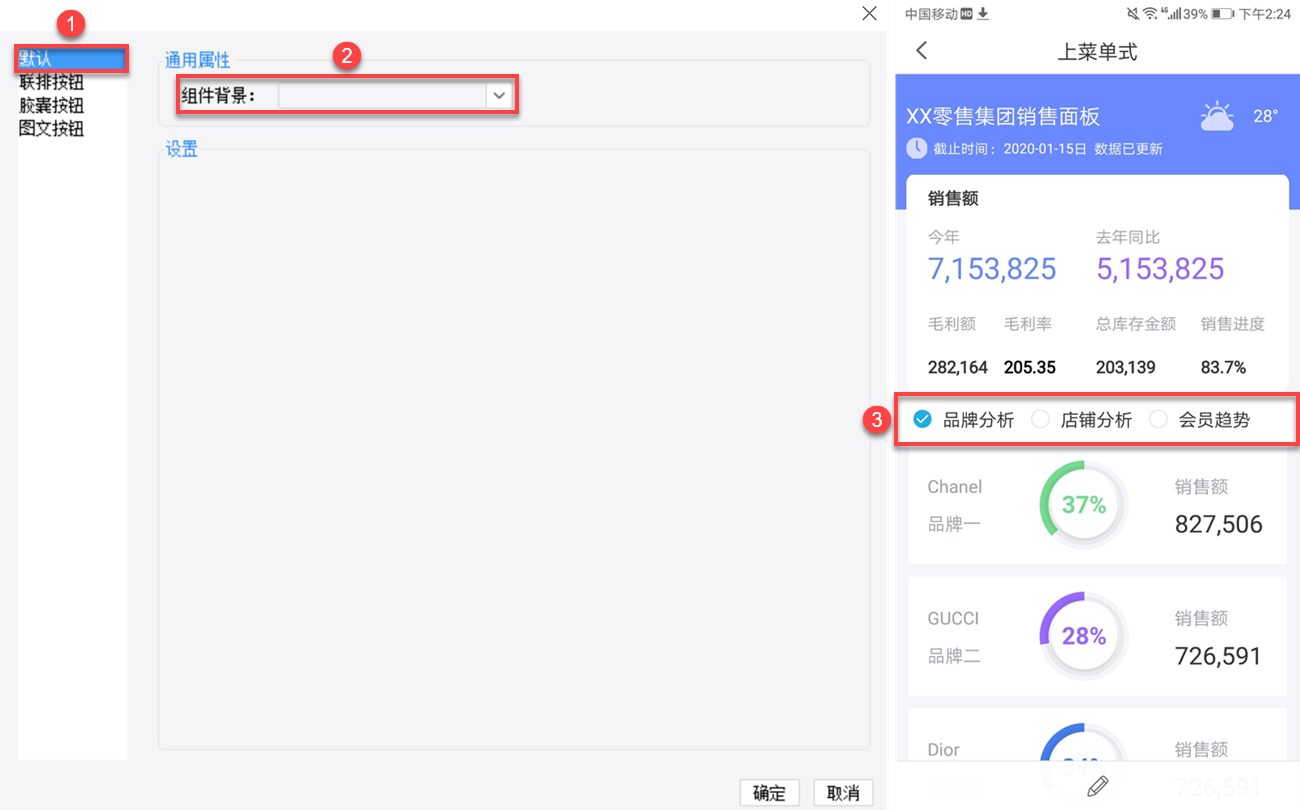Tap the 毛利额 value 282,164
1300x810 pixels.
click(x=958, y=367)
